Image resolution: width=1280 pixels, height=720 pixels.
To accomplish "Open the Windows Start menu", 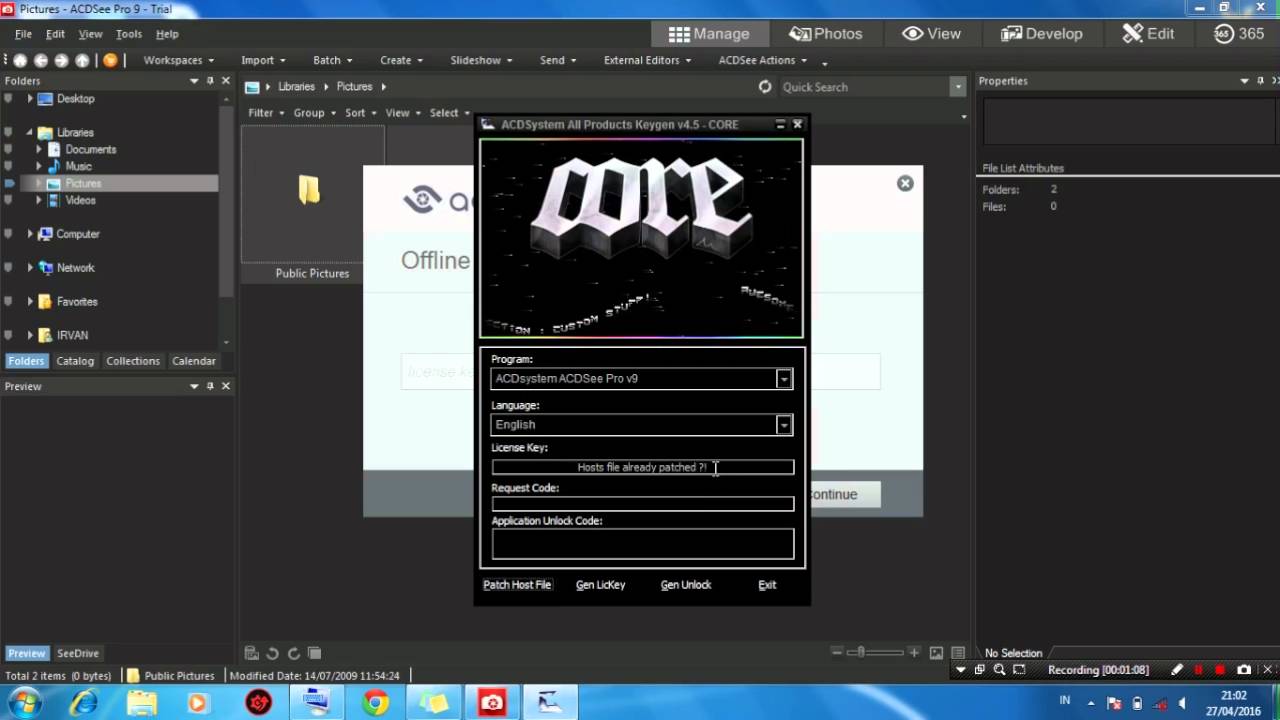I will click(x=25, y=703).
